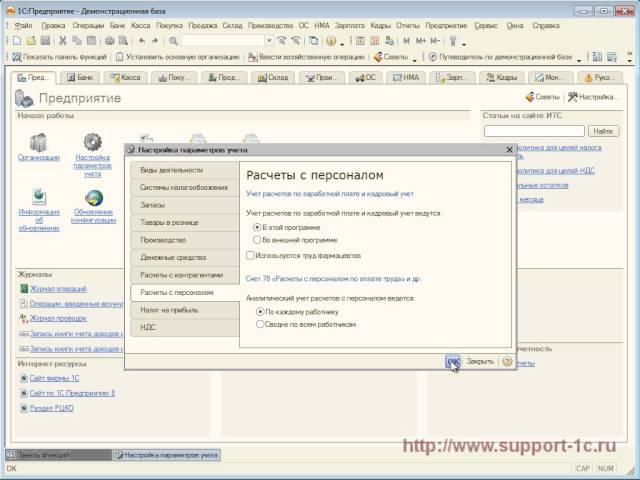
Task: Open Настройка параметров учета gear icon
Action: click(x=92, y=141)
